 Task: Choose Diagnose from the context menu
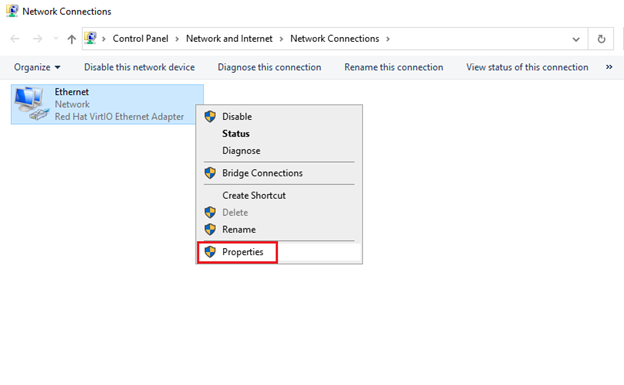point(279,151)
